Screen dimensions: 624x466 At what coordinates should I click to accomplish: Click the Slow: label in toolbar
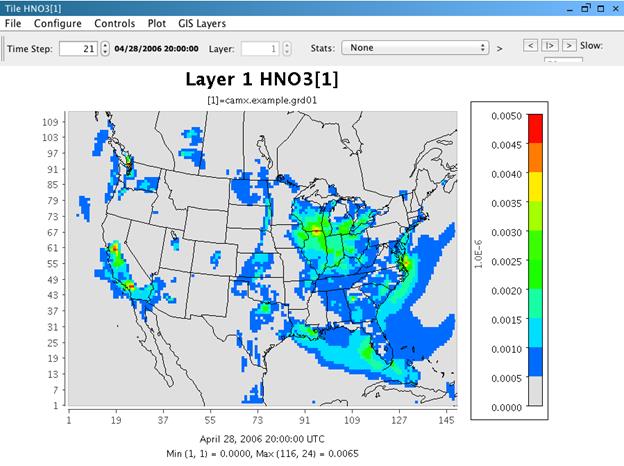pyautogui.click(x=591, y=45)
